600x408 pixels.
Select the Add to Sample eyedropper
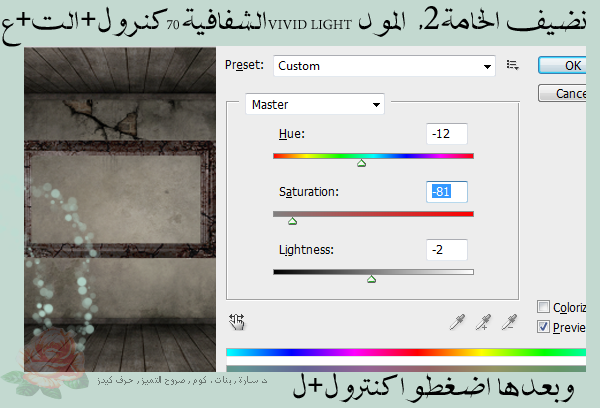click(486, 321)
